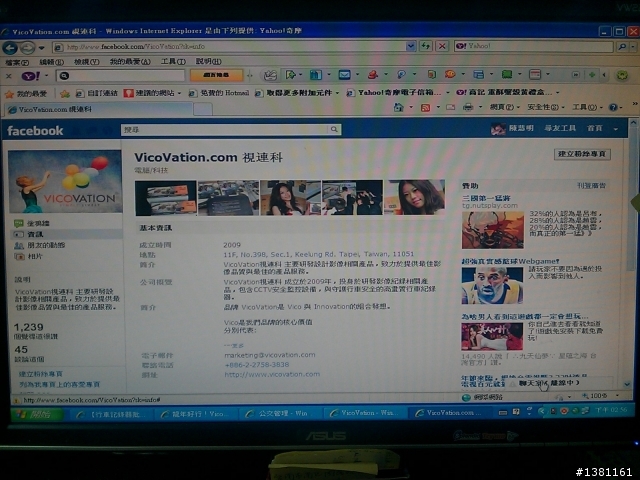The width and height of the screenshot is (640, 480).
Task: Click the 建立粉絲專頁 button
Action: coord(582,154)
